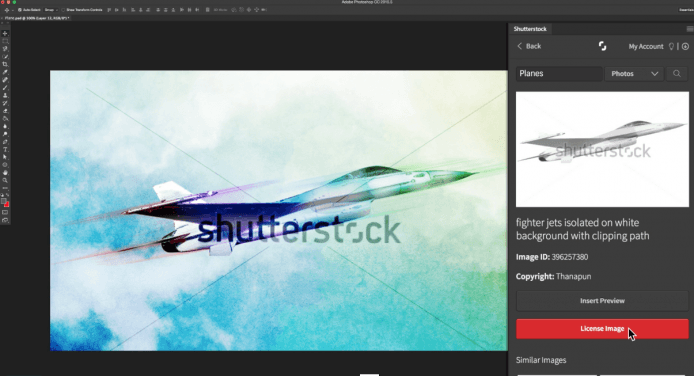Open My Account in the Shutterstock panel
694x376 pixels.
tap(646, 46)
